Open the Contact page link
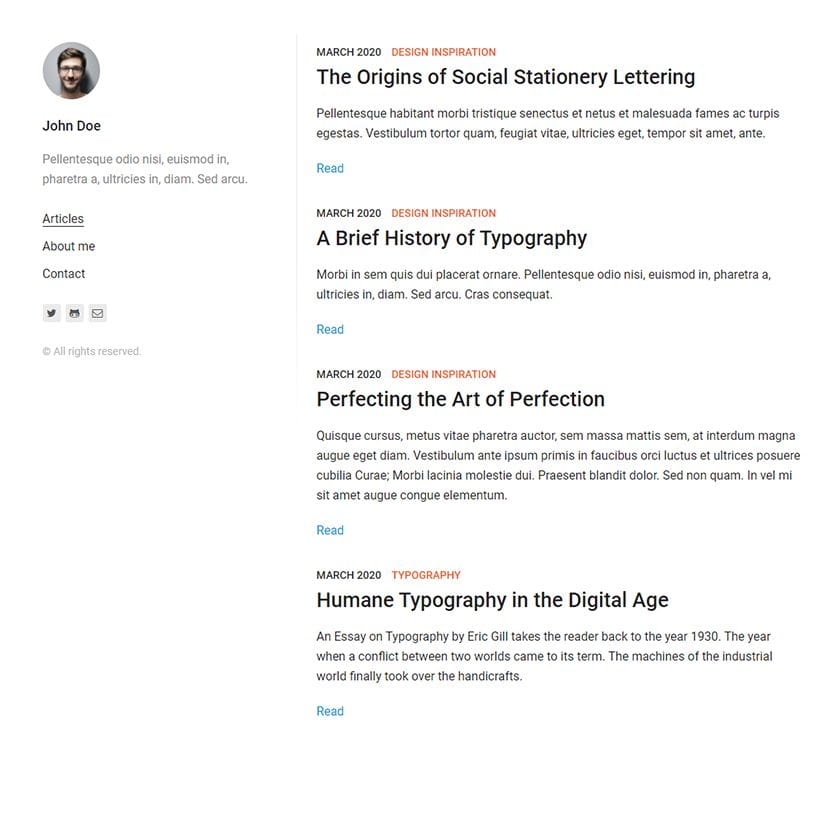This screenshot has width=840, height=840. click(x=64, y=273)
